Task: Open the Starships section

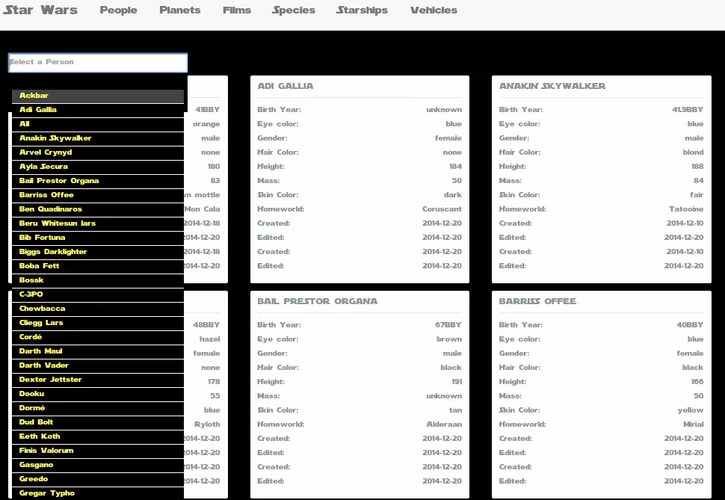Action: [362, 10]
